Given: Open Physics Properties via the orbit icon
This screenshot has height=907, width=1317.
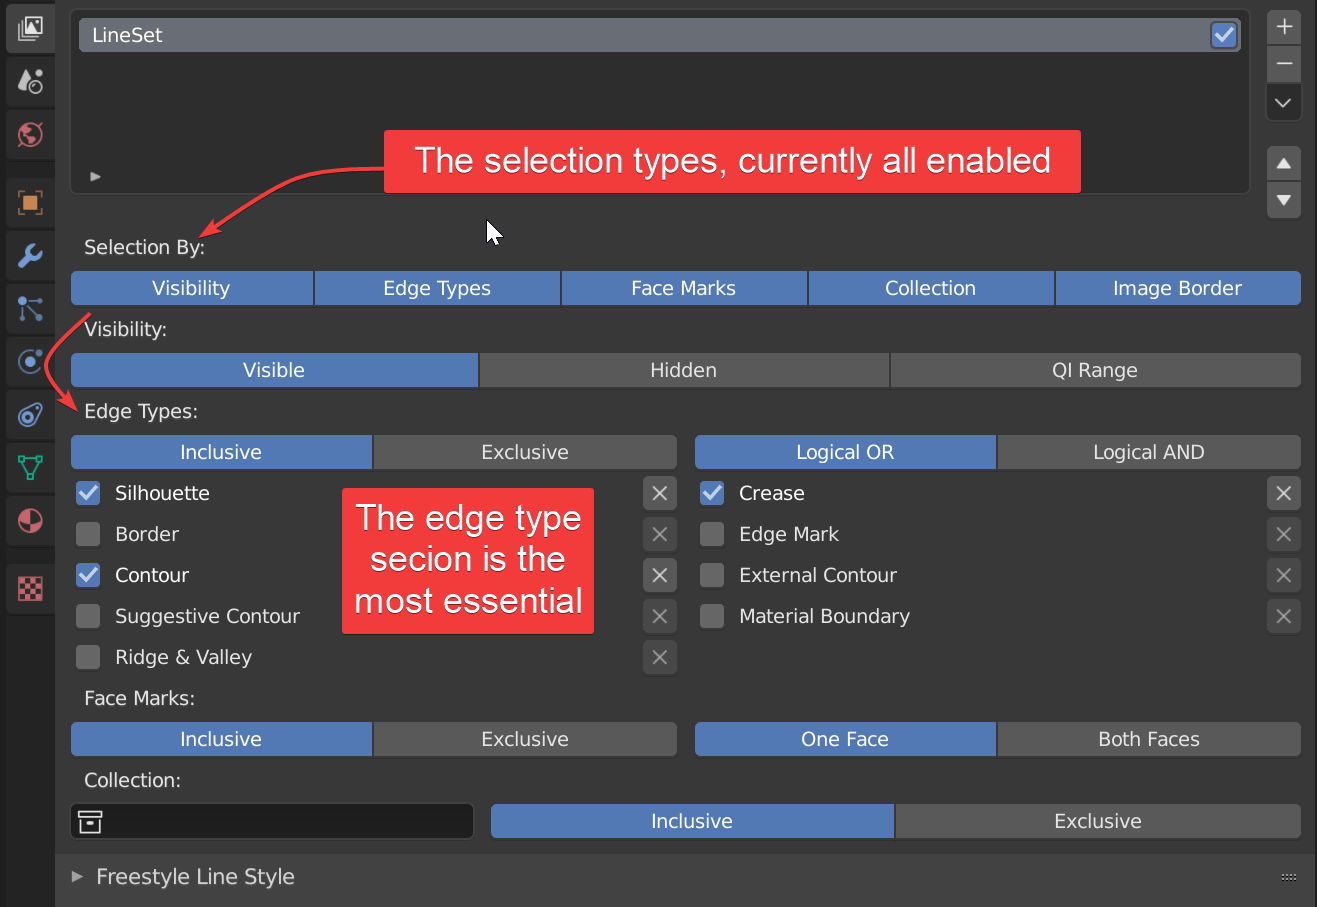Looking at the screenshot, I should click(30, 361).
